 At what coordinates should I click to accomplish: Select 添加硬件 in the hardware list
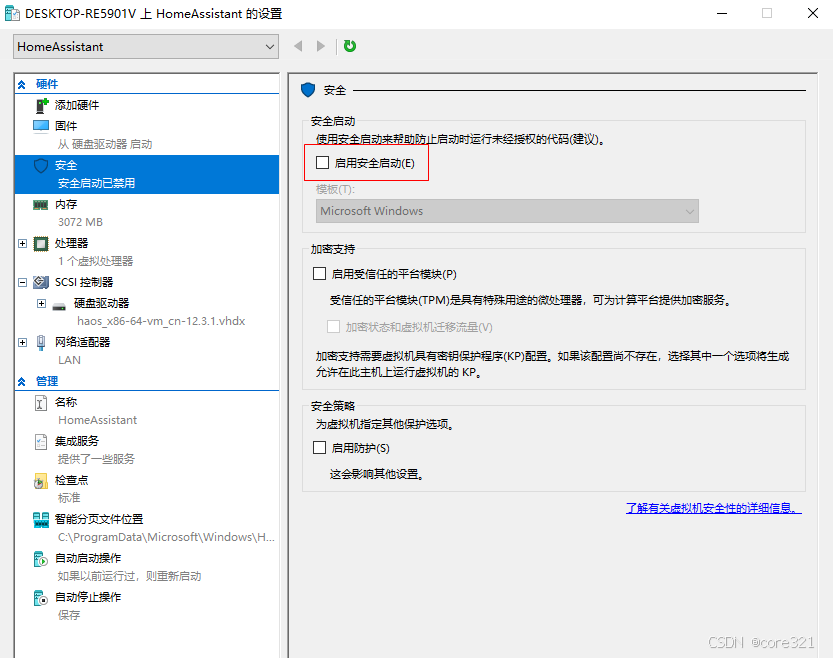77,105
